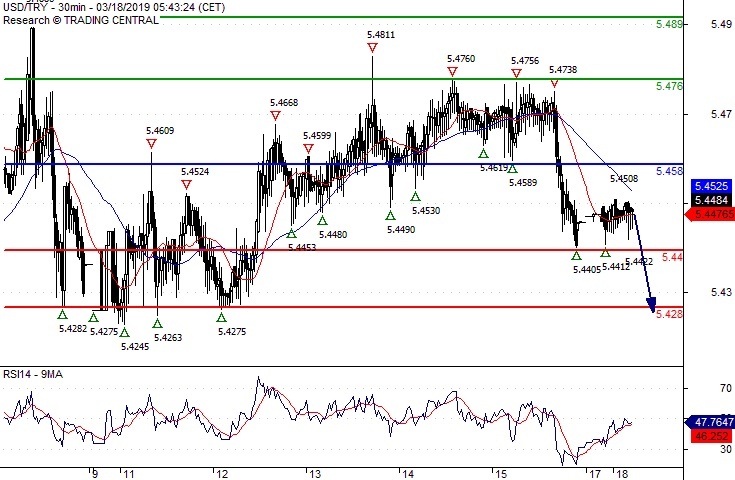735x480 pixels.
Task: Select the 5.4738 high price label
Action: click(x=563, y=69)
